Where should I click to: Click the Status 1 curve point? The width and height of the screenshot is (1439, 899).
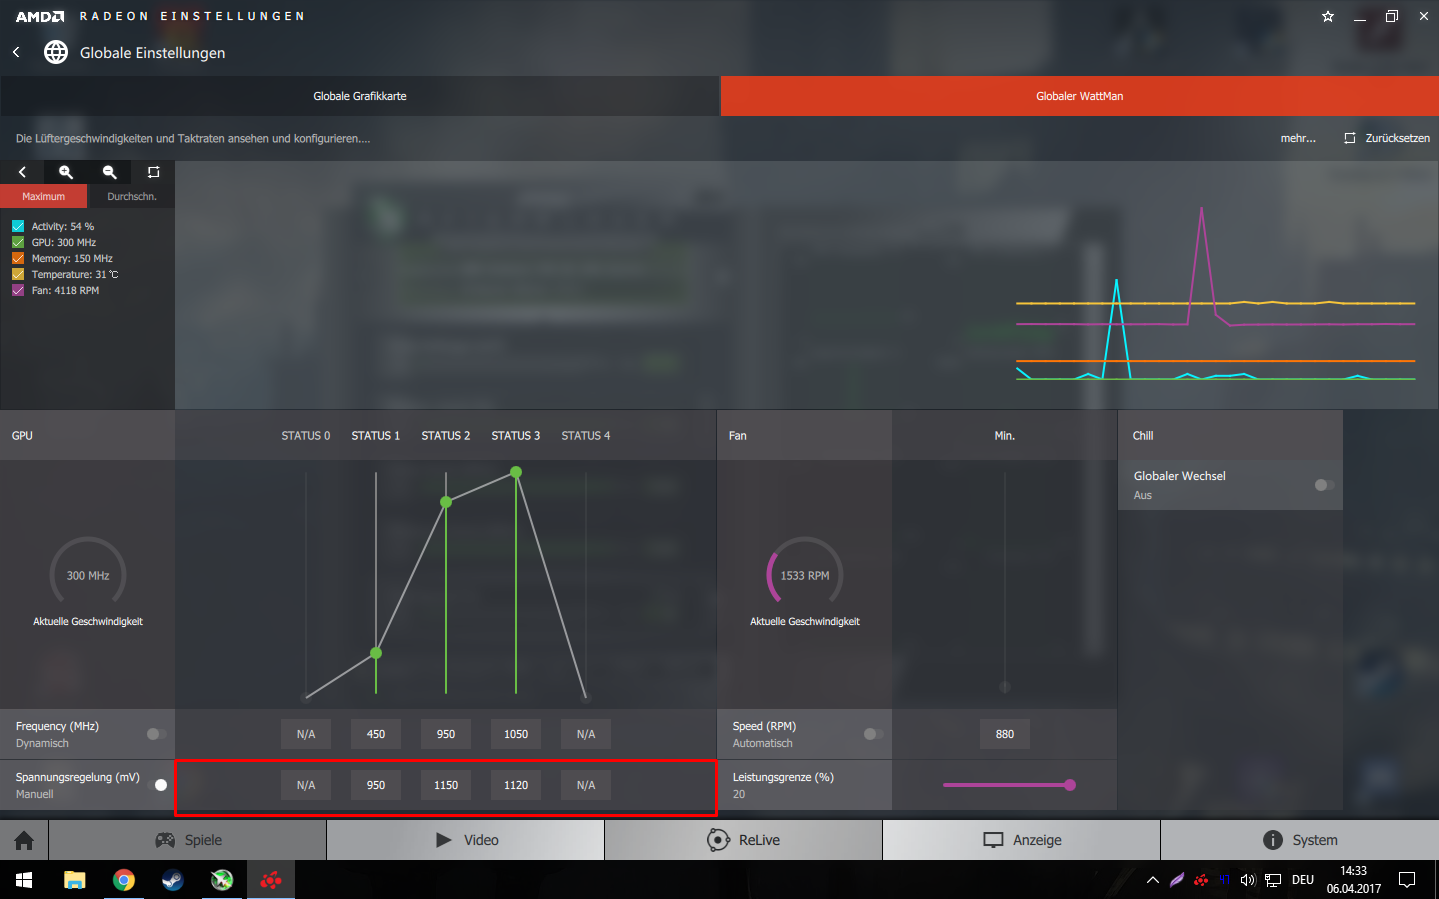(x=376, y=653)
